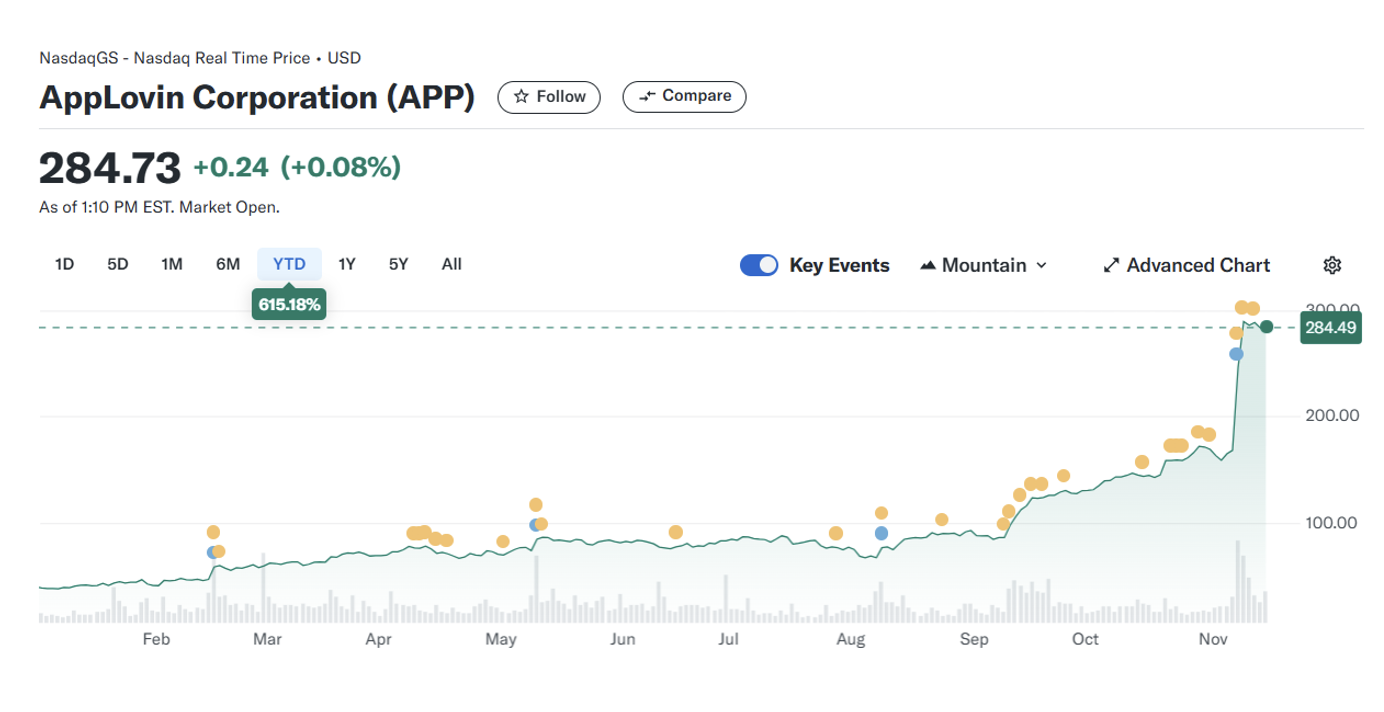Screen dimensions: 1384x712
Task: Click the Mar x-axis label
Action: [x=267, y=639]
